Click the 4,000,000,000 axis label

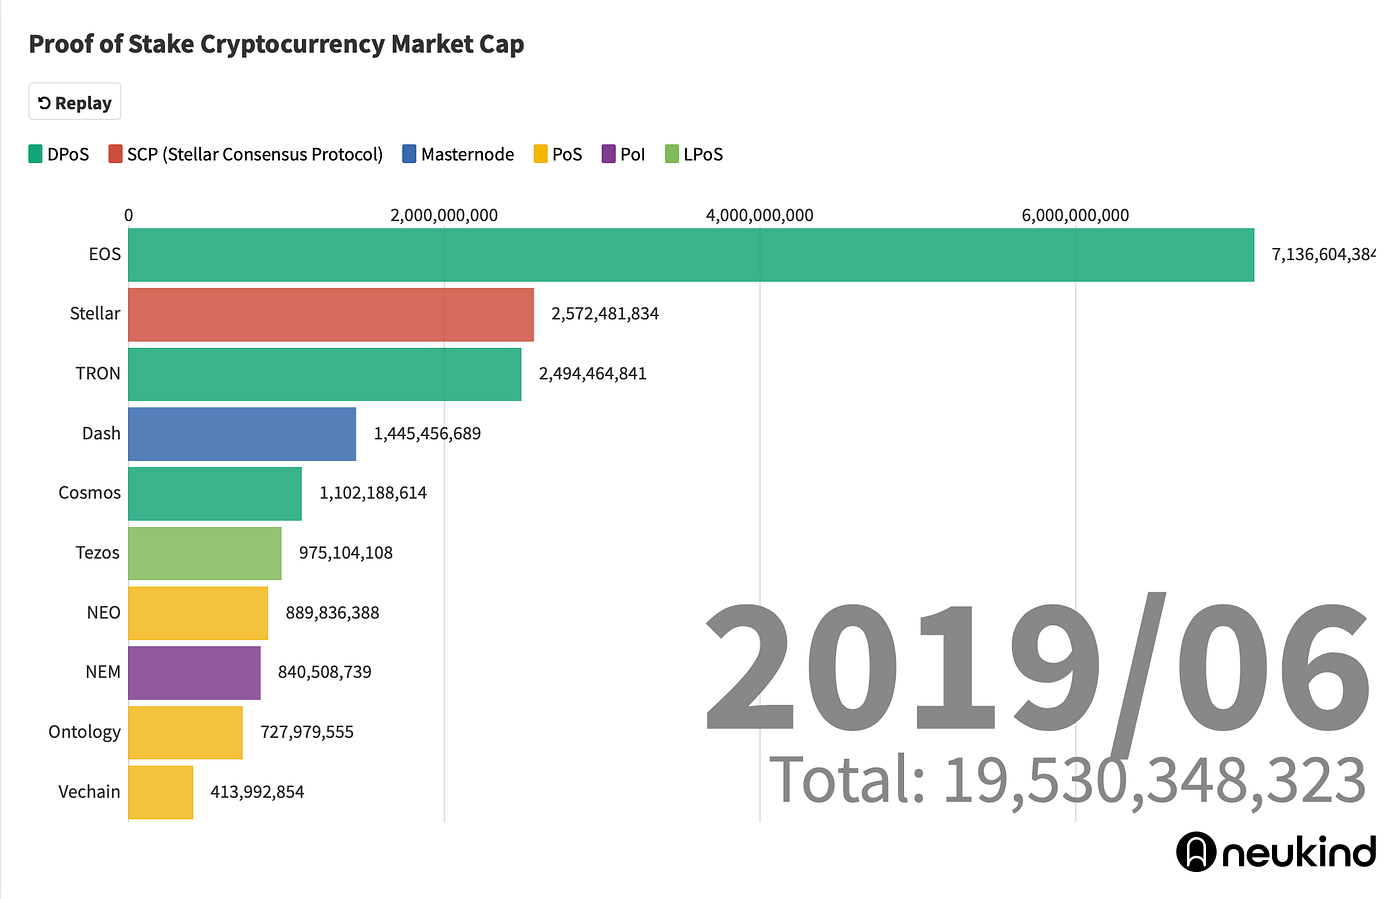760,215
